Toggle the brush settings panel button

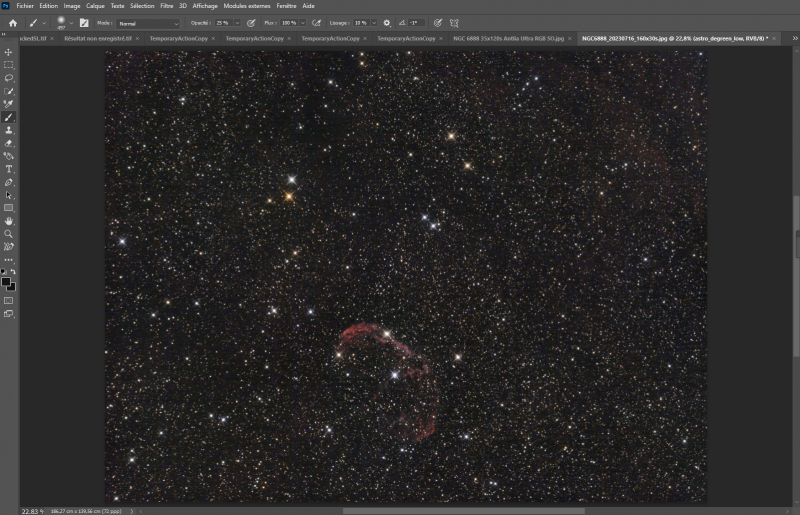click(x=84, y=23)
